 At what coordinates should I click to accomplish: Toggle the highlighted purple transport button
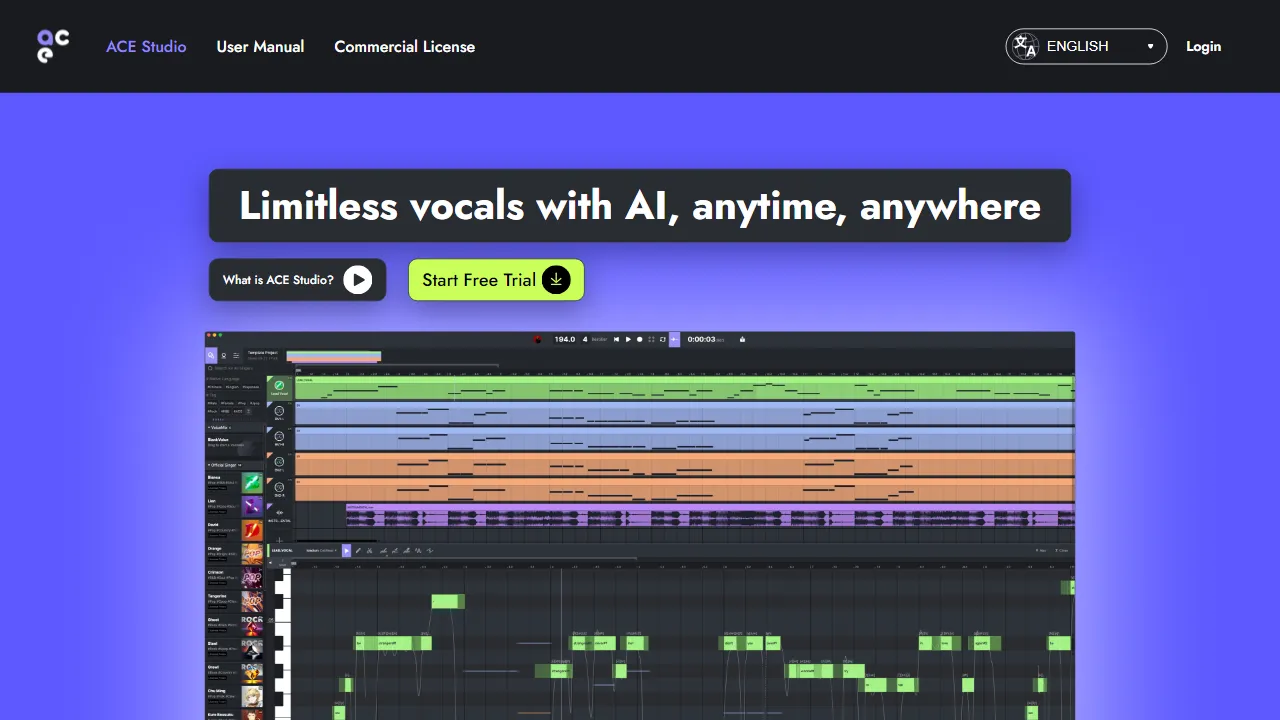[x=674, y=340]
